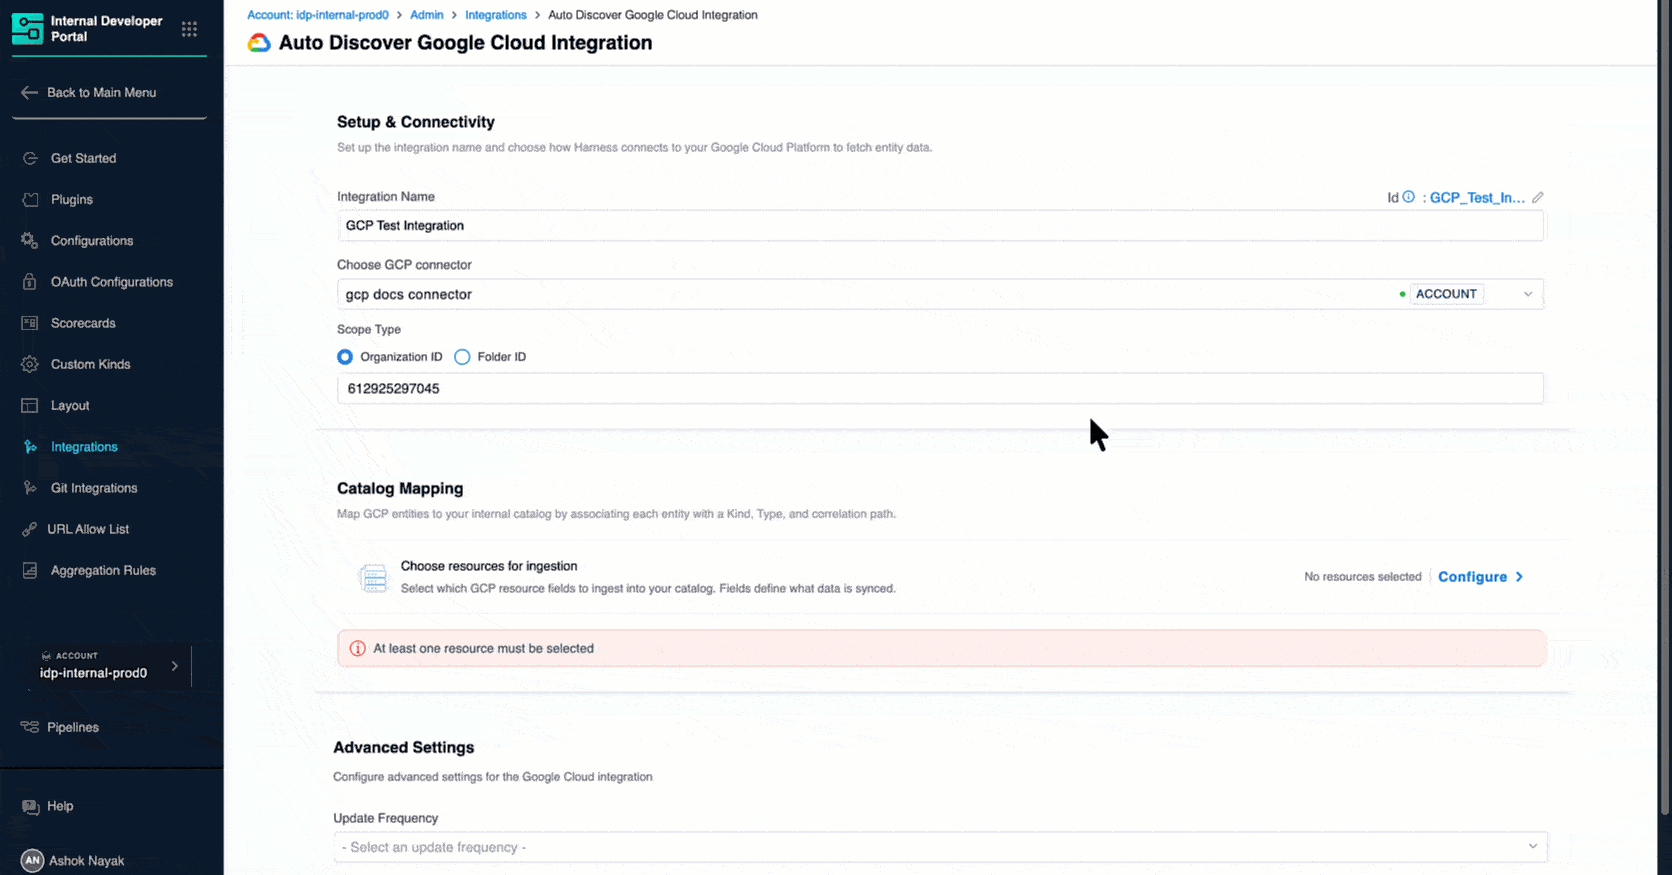This screenshot has height=875, width=1672.
Task: Click the Back to Main Menu arrow icon
Action: click(30, 92)
